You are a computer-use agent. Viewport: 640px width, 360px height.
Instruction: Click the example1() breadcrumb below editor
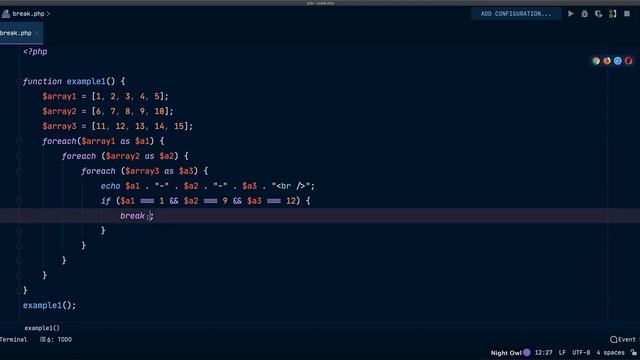click(x=42, y=328)
